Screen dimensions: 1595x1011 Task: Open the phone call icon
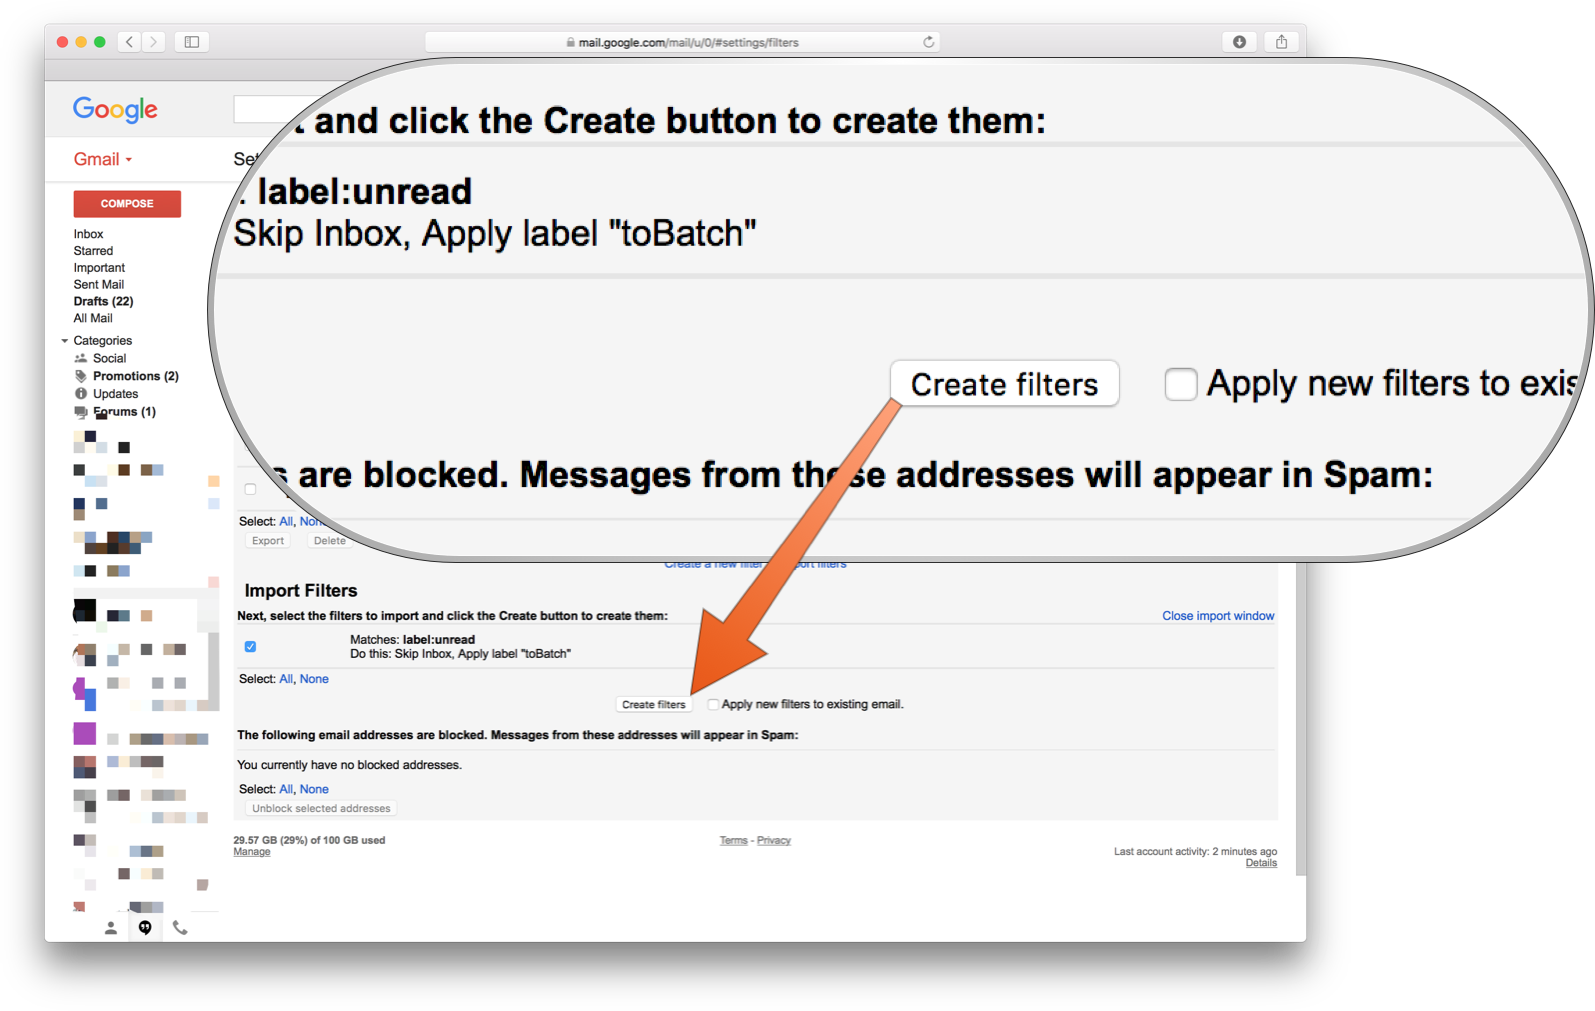click(x=180, y=928)
